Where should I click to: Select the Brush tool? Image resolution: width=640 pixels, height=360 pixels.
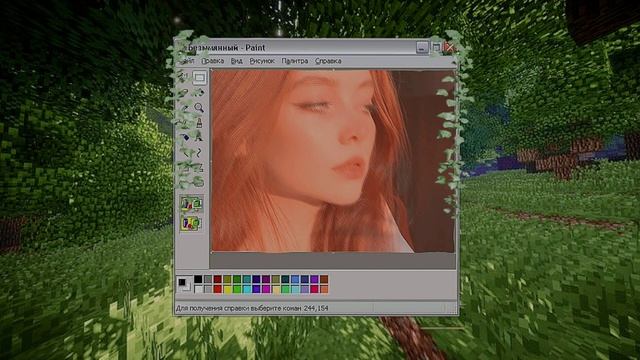point(199,122)
